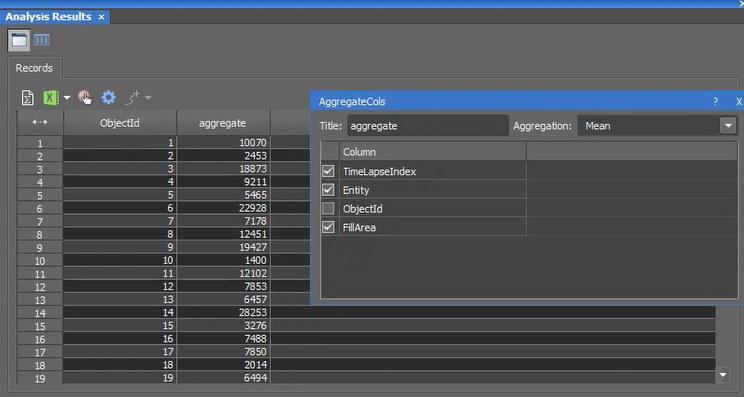Check the ObjectId column checkbox

pyautogui.click(x=328, y=208)
